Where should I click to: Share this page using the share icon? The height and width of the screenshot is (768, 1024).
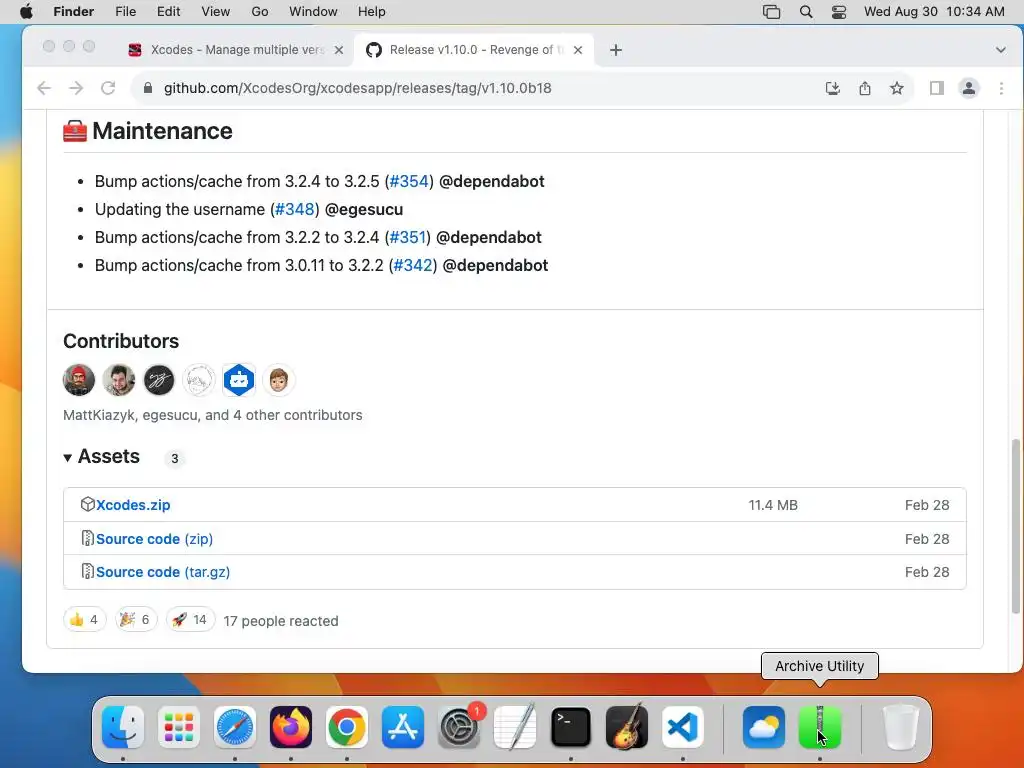(x=865, y=88)
